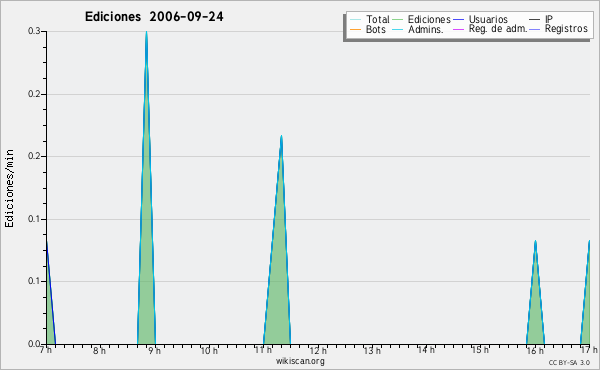Click the '10 h' x-axis label
The width and height of the screenshot is (600, 370).
[x=209, y=350]
